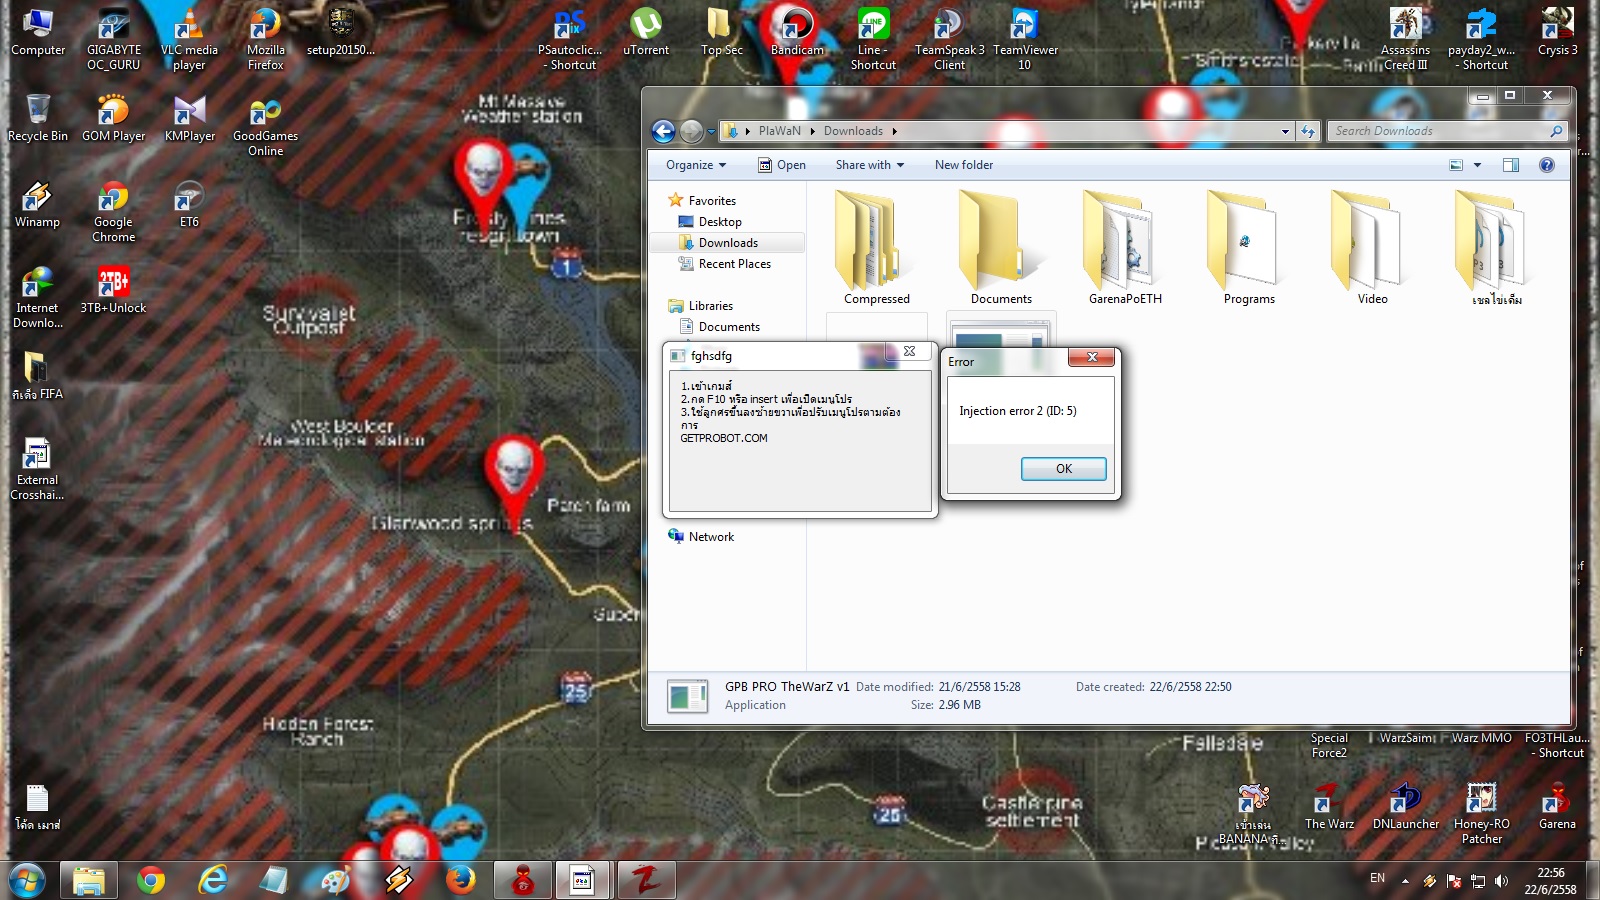1600x900 pixels.
Task: Select the GarenaPoETH folder
Action: (x=1125, y=248)
